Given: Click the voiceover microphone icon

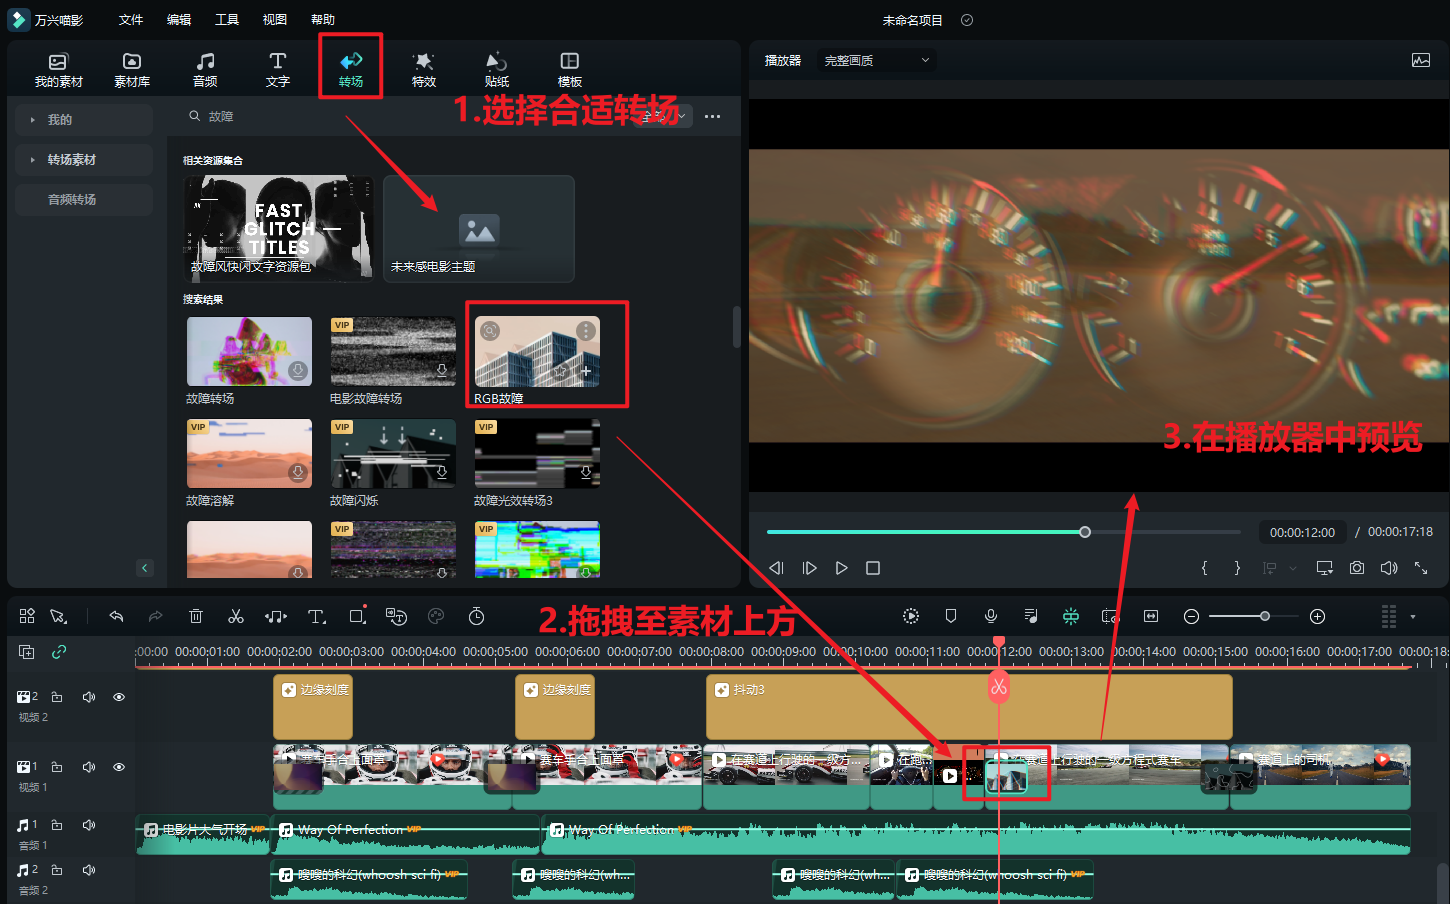Looking at the screenshot, I should (x=990, y=617).
